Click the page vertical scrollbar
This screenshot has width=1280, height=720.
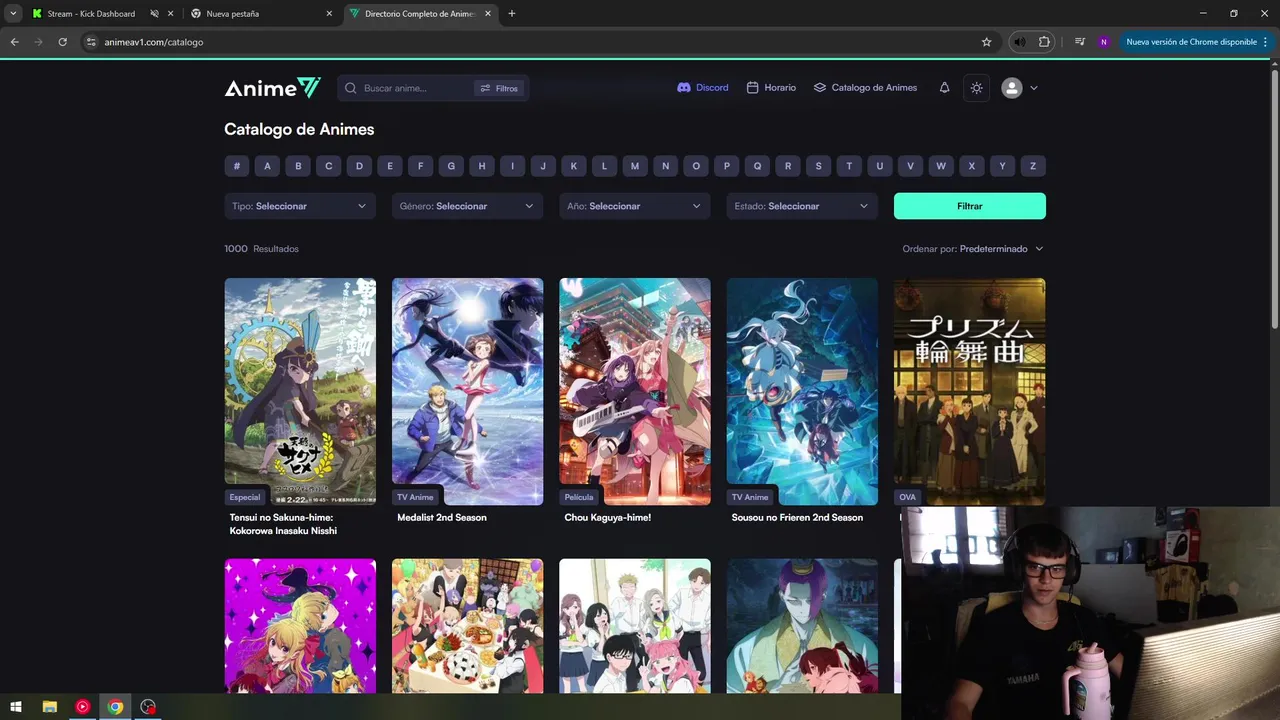click(1274, 200)
